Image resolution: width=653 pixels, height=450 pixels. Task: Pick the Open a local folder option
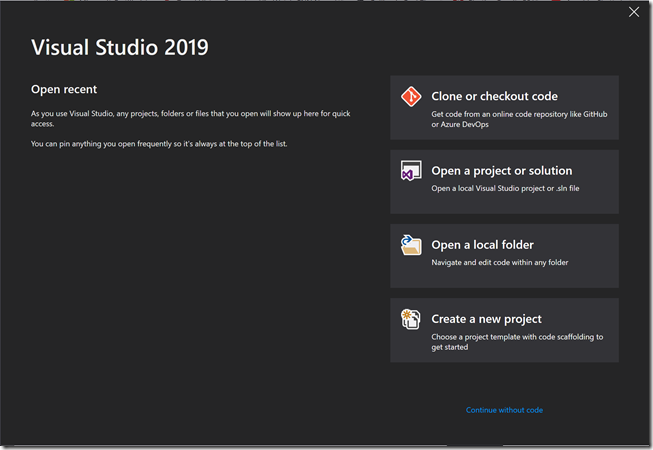tap(482, 245)
